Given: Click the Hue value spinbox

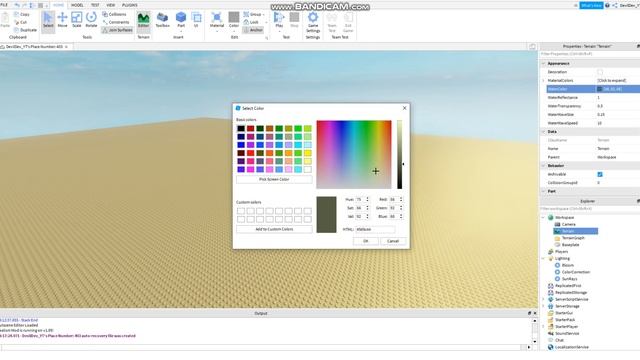Looking at the screenshot, I should [362, 199].
